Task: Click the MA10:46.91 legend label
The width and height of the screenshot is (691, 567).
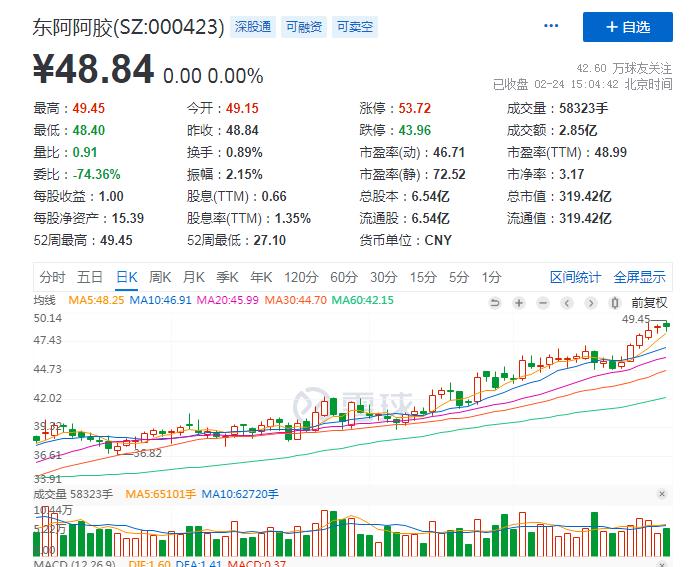Action: point(160,300)
